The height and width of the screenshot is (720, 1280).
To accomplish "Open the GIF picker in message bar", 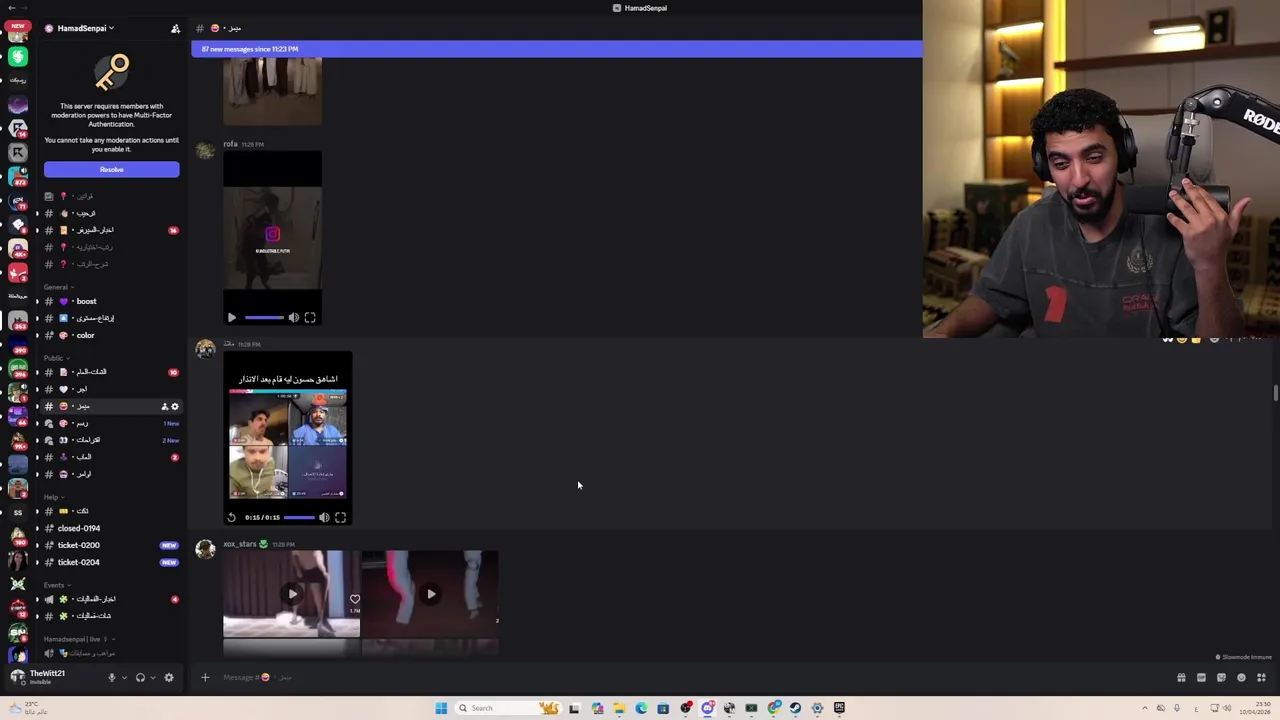I will pos(1201,678).
